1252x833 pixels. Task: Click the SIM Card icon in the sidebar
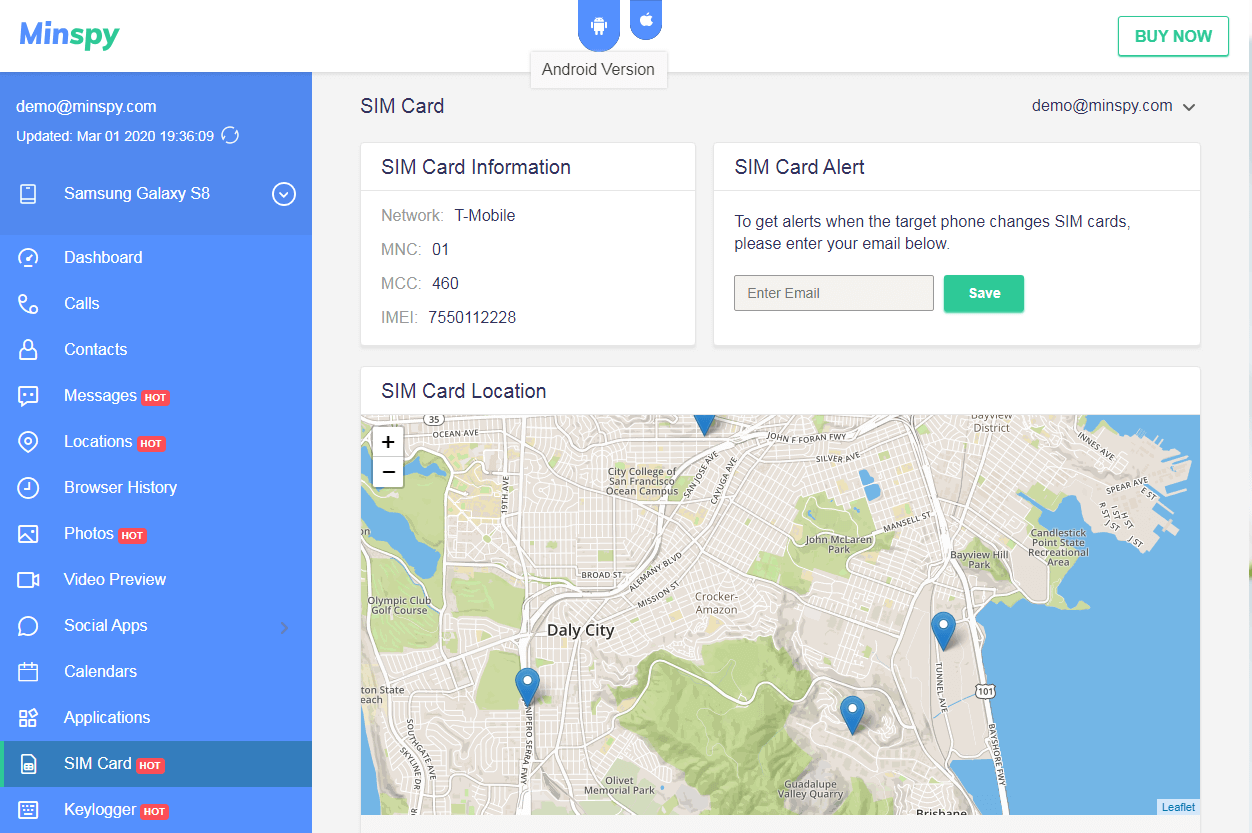[28, 764]
